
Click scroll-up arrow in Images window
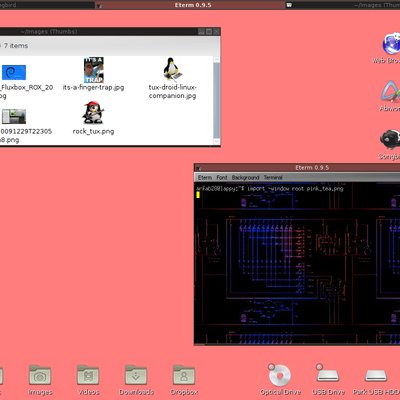click(216, 60)
